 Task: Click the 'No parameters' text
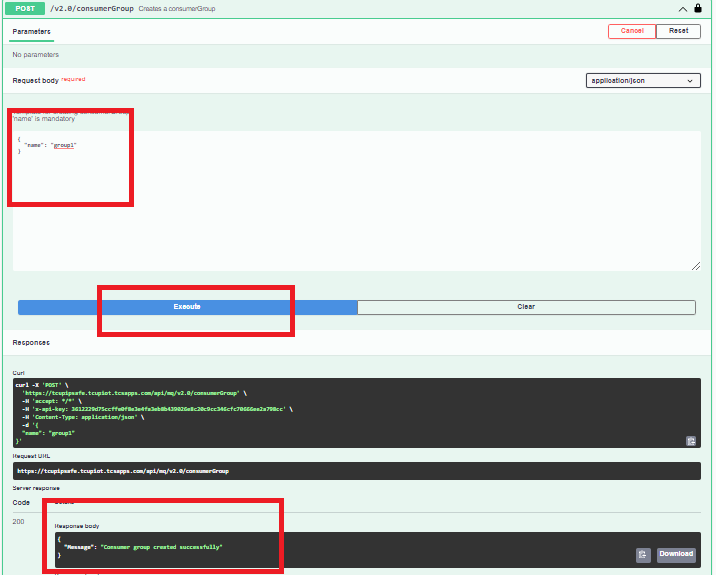pyautogui.click(x=36, y=55)
